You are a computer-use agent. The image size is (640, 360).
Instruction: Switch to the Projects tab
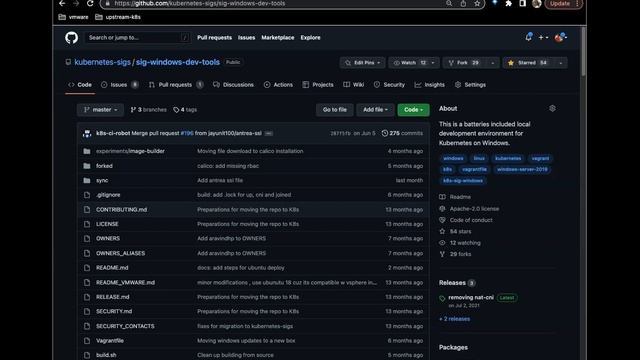tap(318, 85)
